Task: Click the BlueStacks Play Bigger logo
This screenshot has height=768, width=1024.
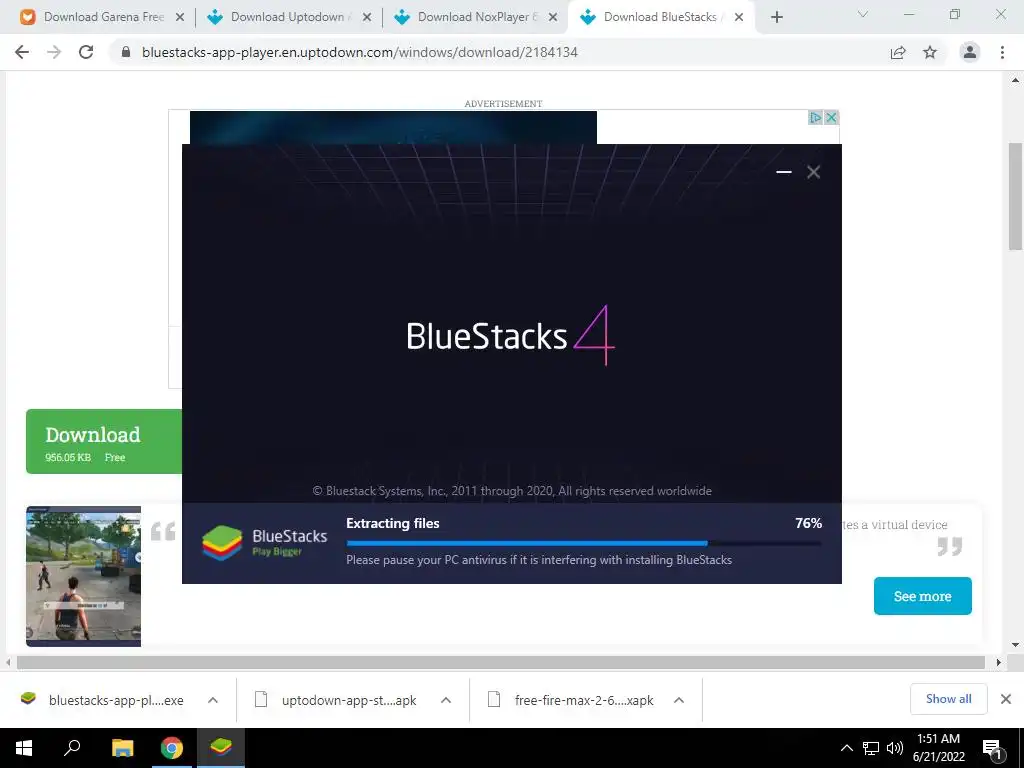Action: (264, 543)
